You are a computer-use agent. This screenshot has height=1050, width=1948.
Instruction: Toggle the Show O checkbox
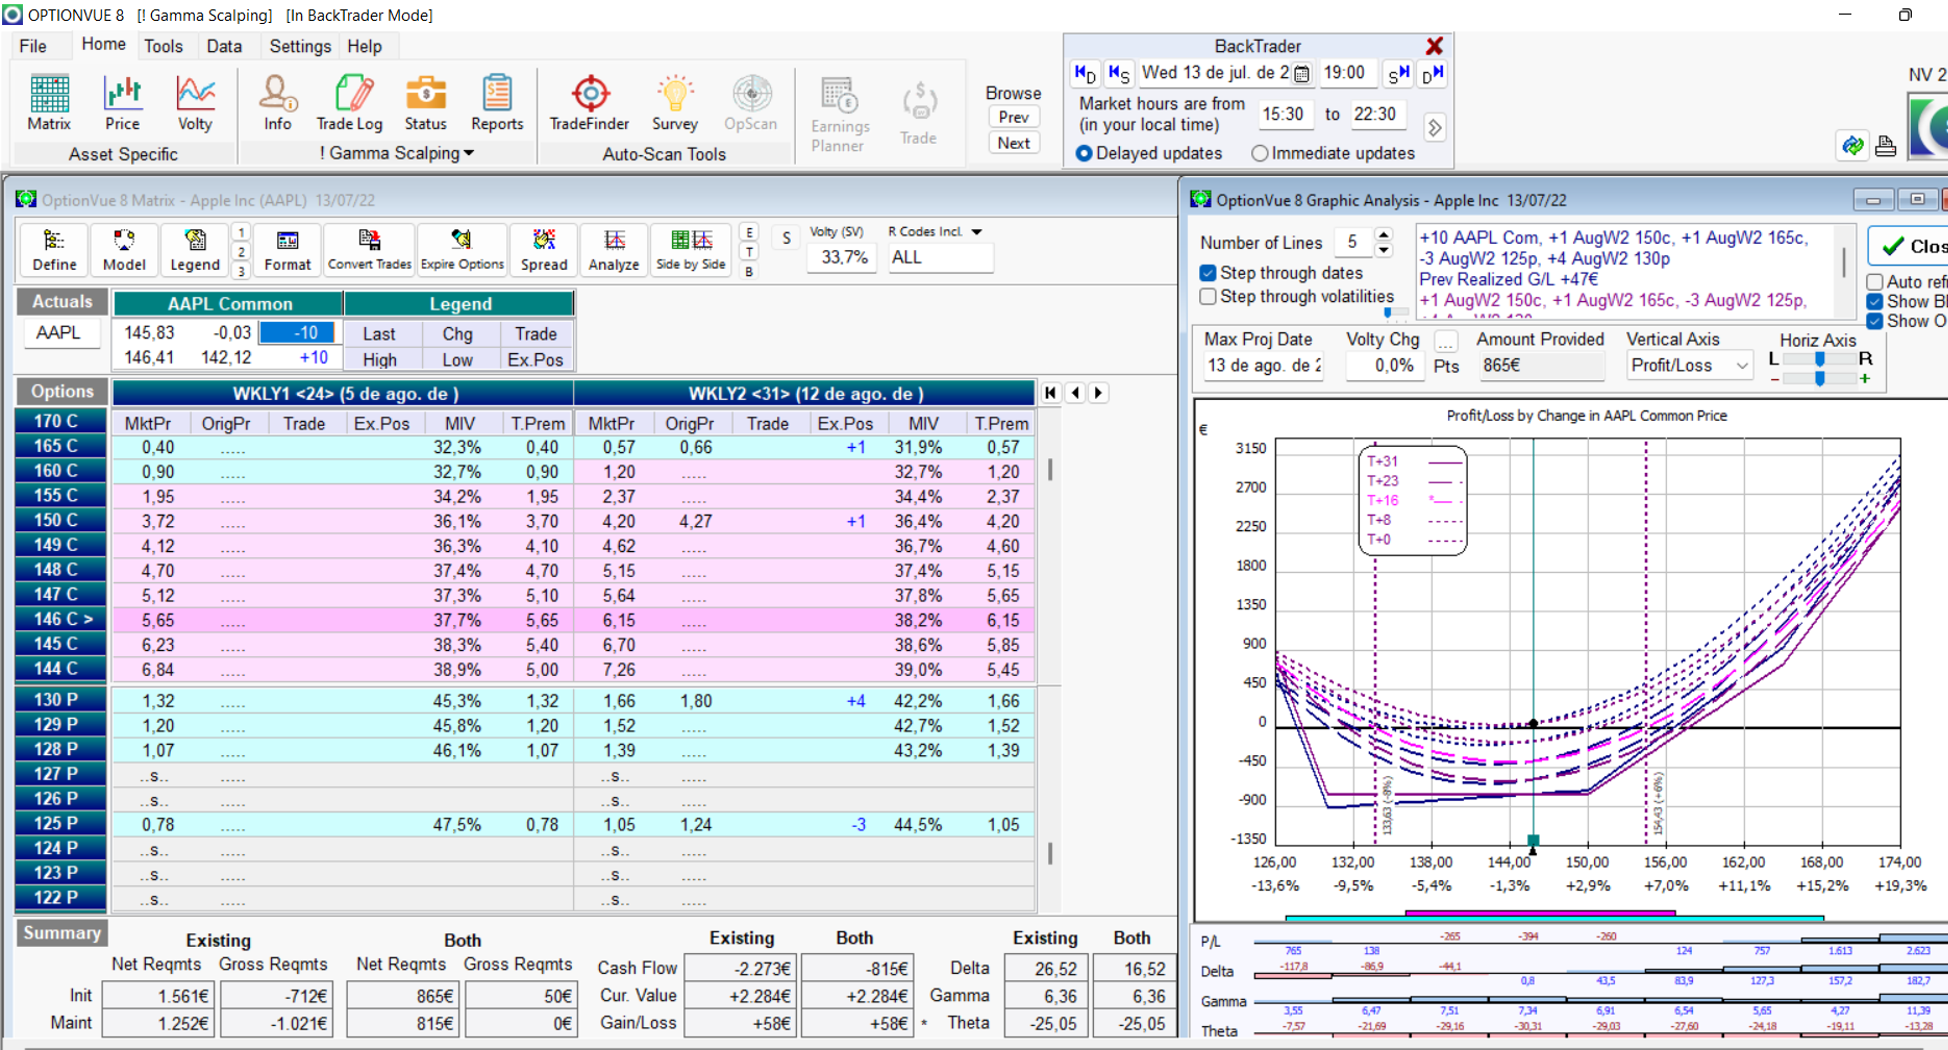tap(1875, 321)
